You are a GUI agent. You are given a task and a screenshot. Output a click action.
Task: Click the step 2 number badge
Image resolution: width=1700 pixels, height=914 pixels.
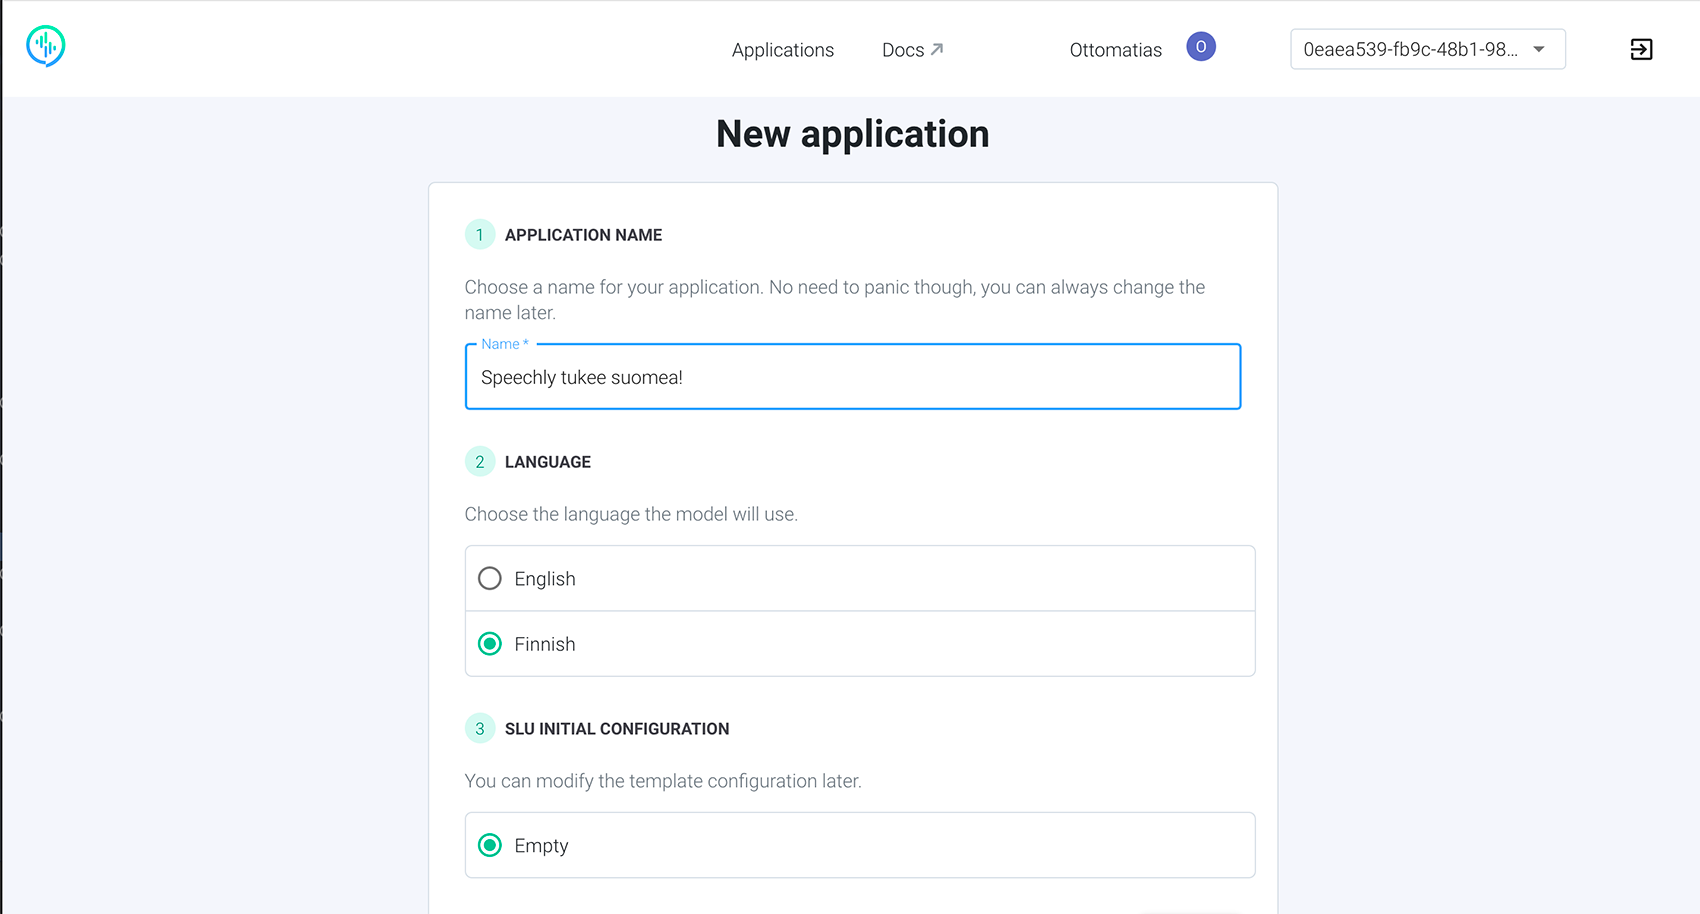click(x=480, y=462)
